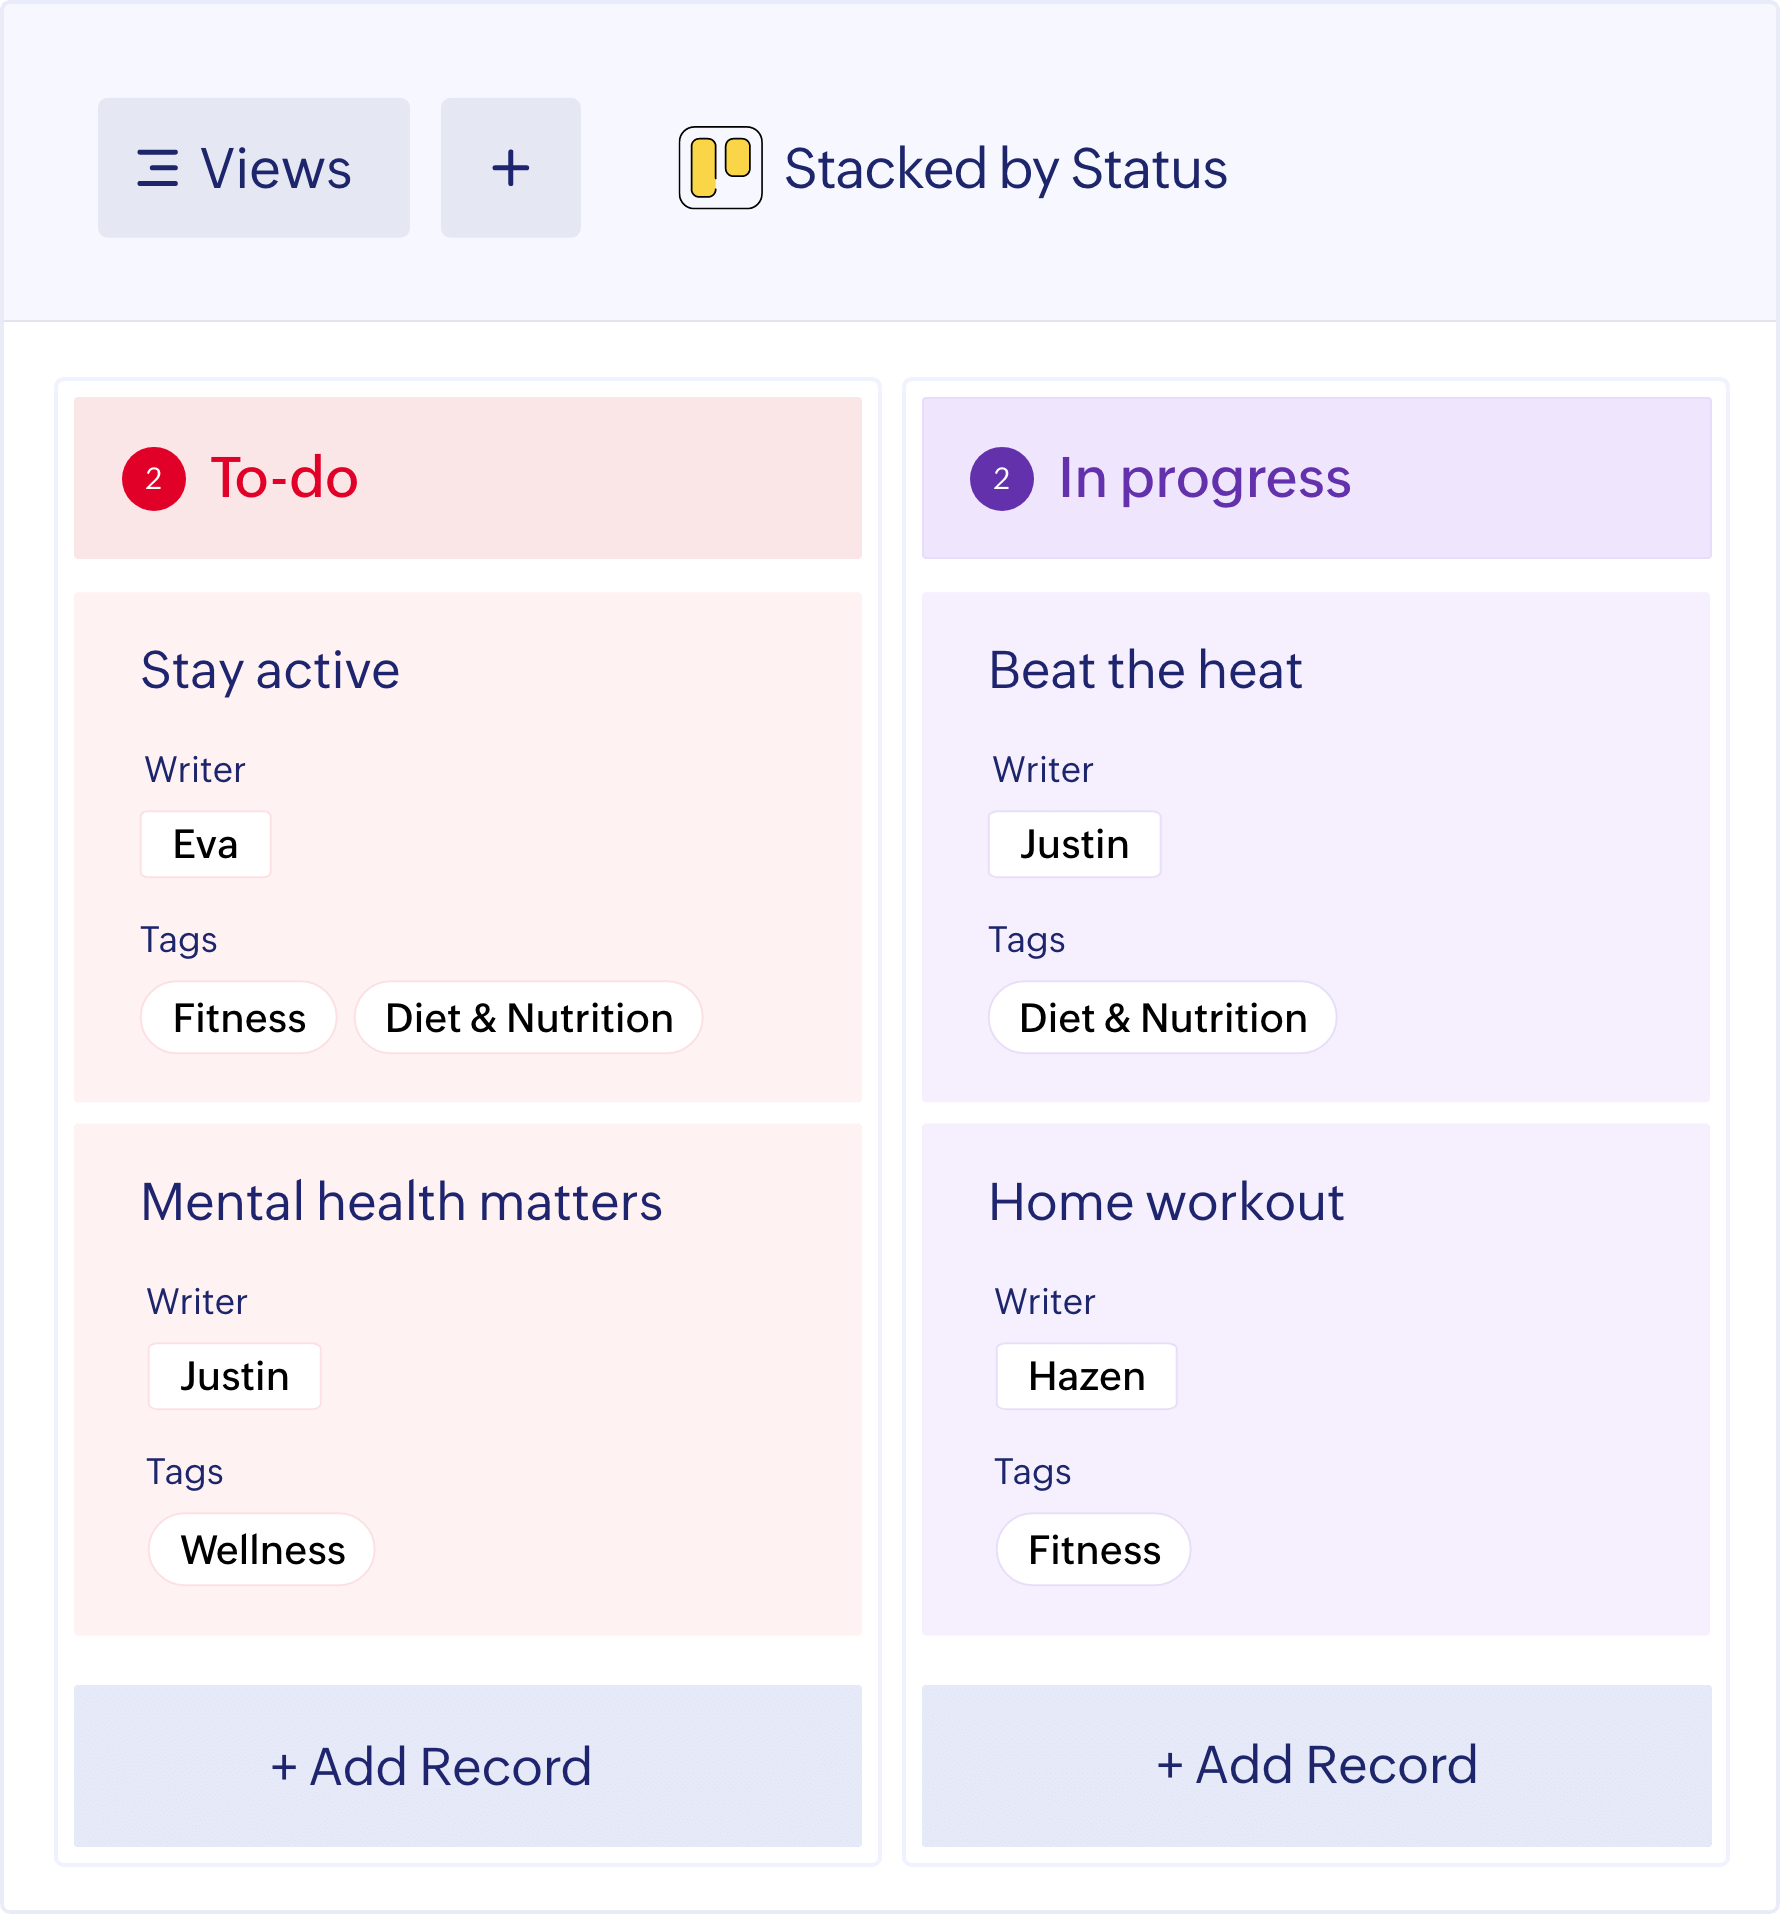Select the writer chip Hazen on Home workout

[1086, 1376]
